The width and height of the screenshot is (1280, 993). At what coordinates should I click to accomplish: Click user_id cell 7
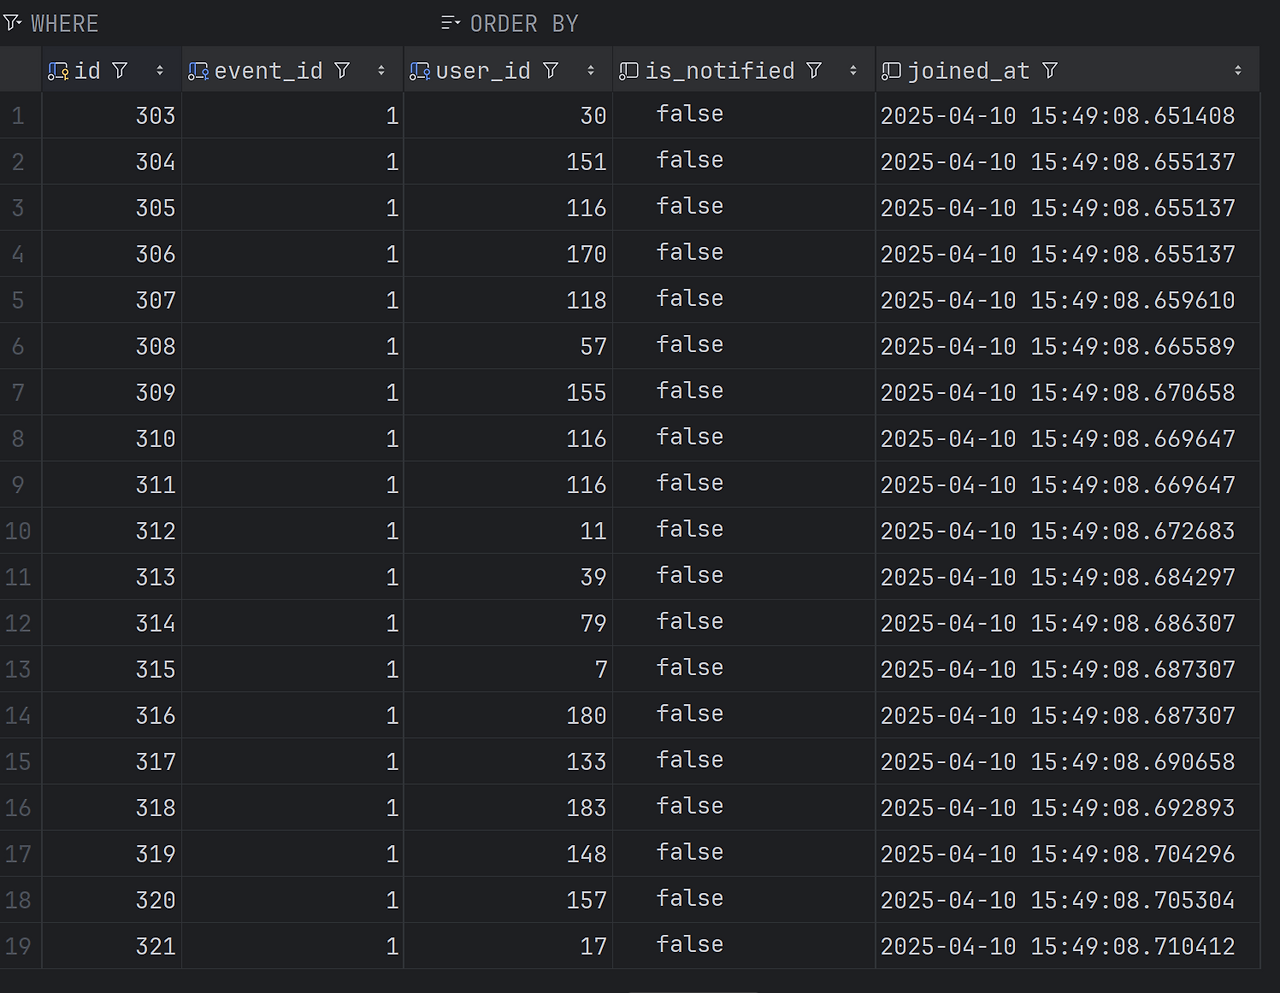point(508,669)
